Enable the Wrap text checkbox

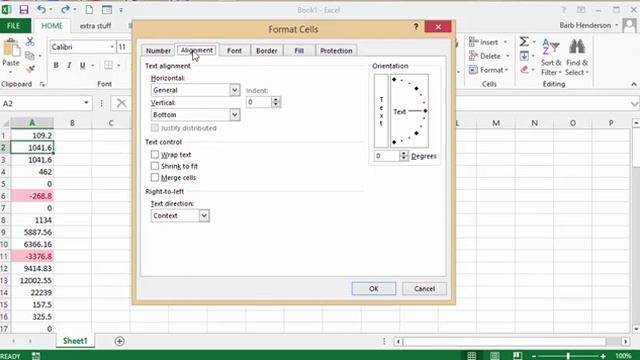[155, 154]
